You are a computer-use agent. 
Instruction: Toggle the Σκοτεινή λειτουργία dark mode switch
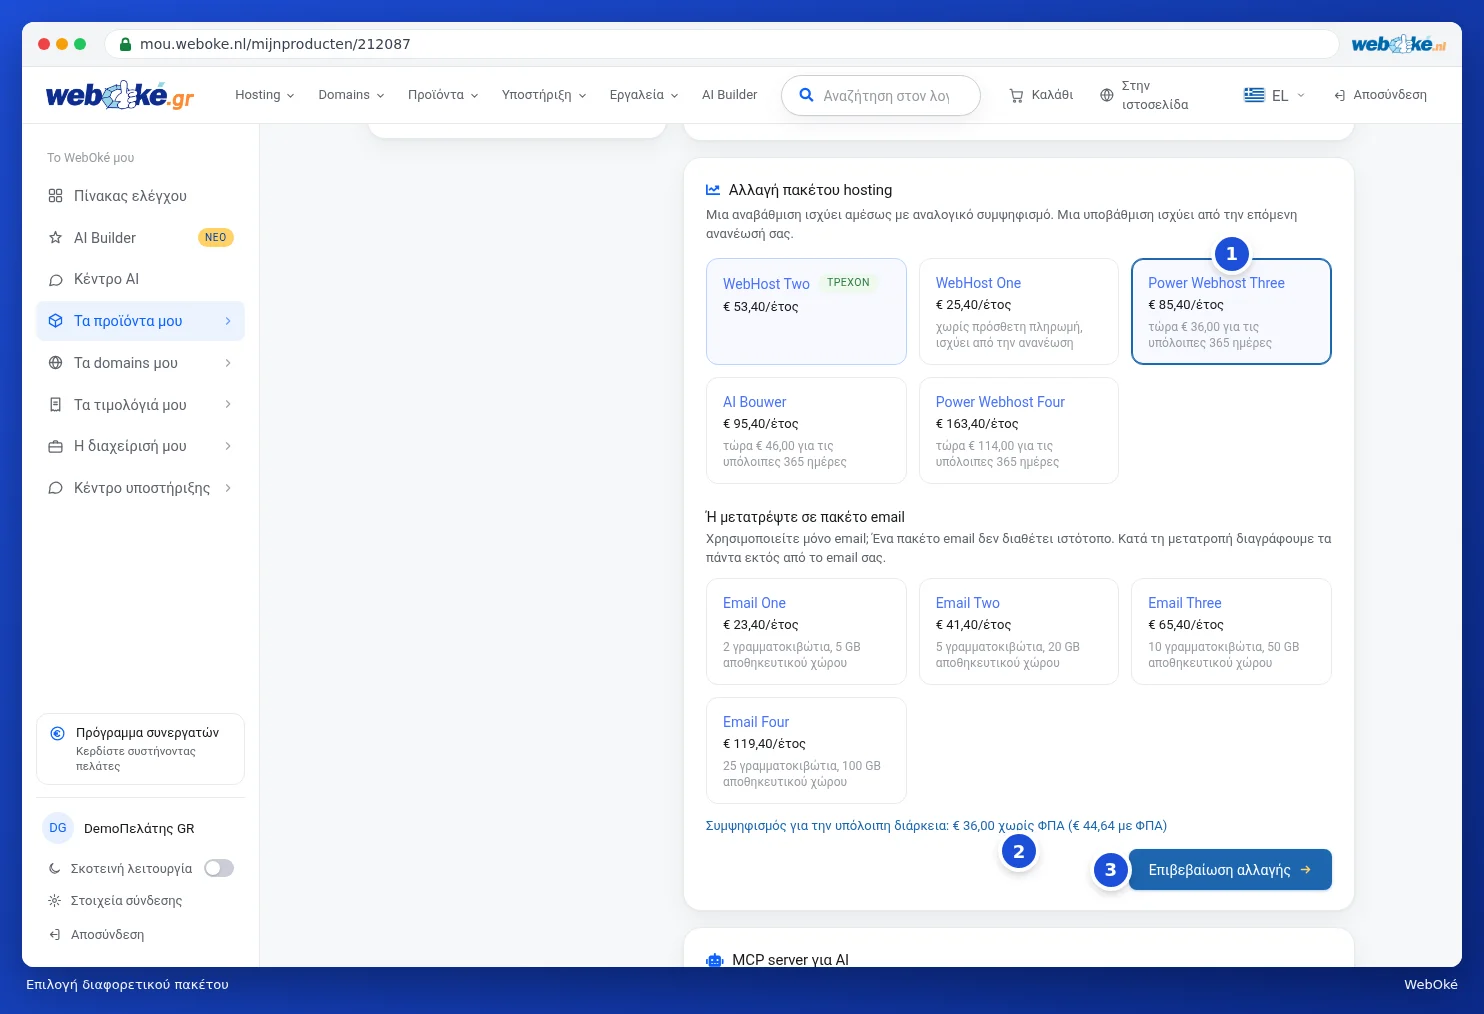(x=219, y=868)
